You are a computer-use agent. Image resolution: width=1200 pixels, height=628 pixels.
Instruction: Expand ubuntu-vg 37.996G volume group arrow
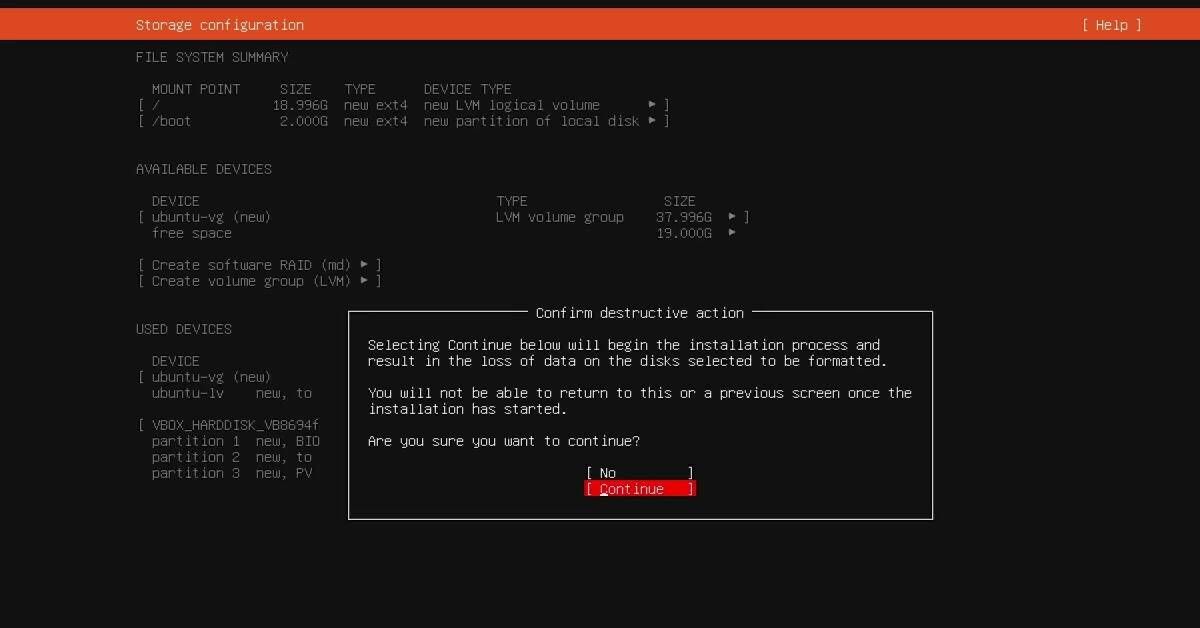tap(732, 217)
